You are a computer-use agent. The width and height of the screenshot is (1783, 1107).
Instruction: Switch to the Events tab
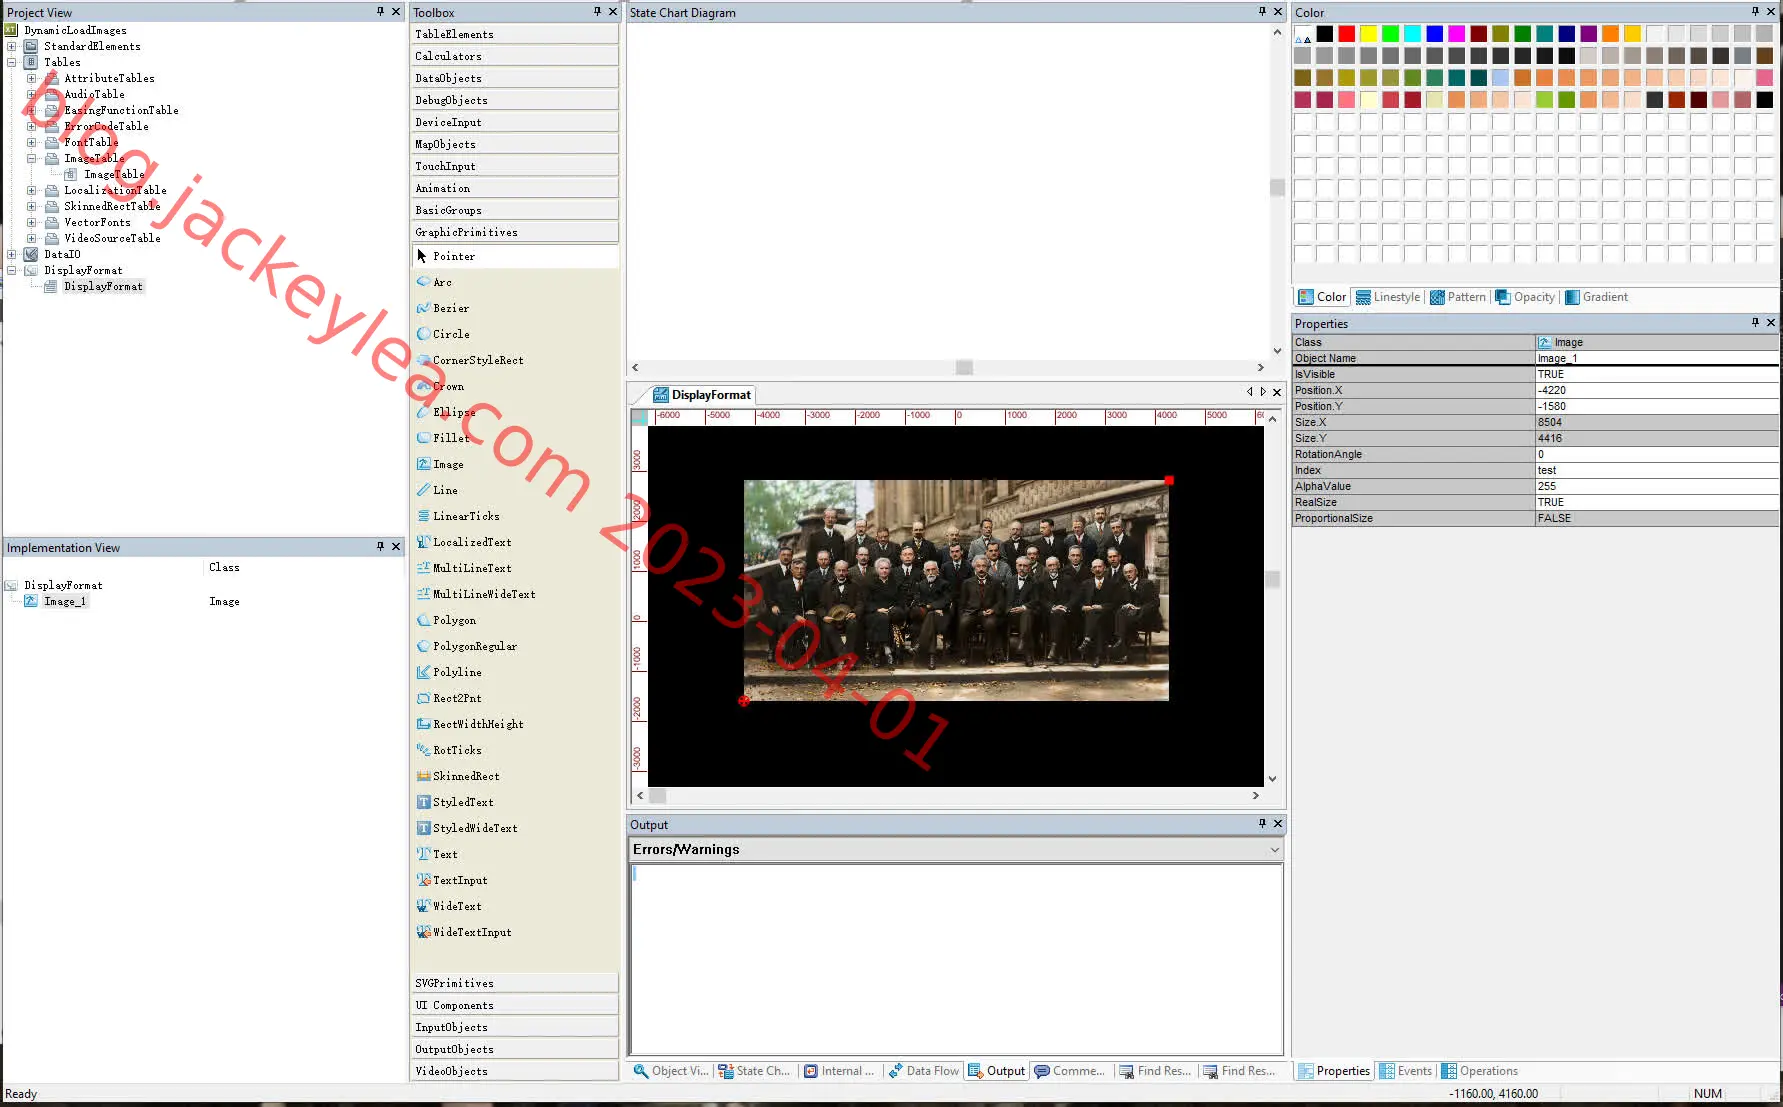[1406, 1071]
